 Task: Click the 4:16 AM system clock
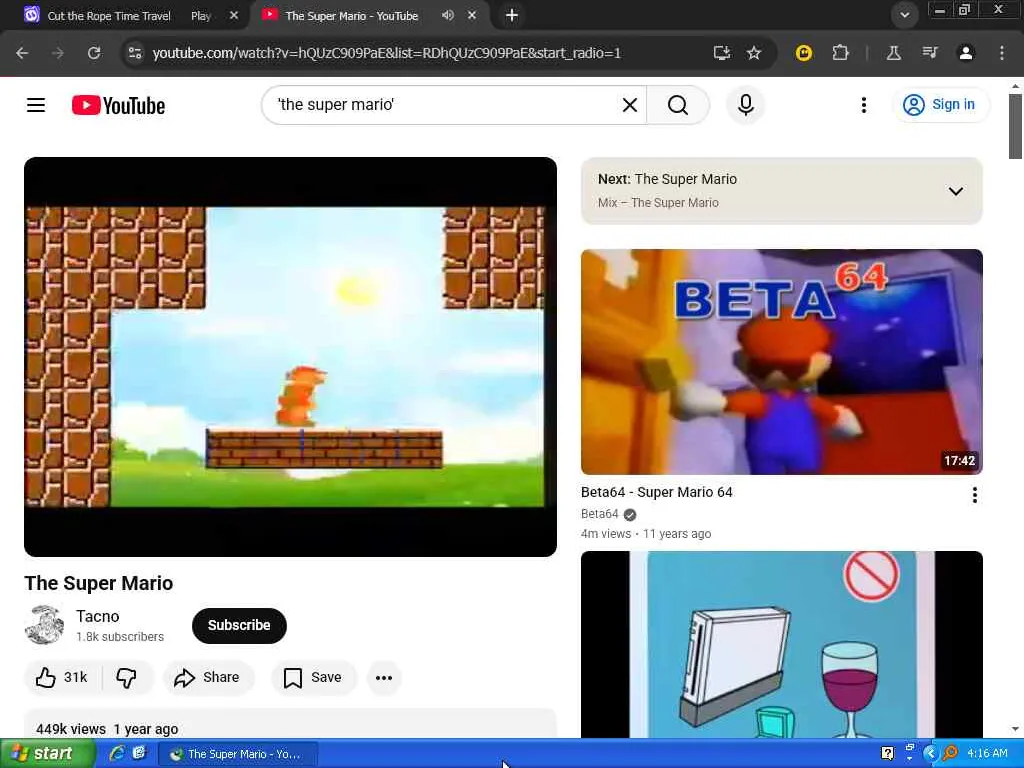pos(987,753)
